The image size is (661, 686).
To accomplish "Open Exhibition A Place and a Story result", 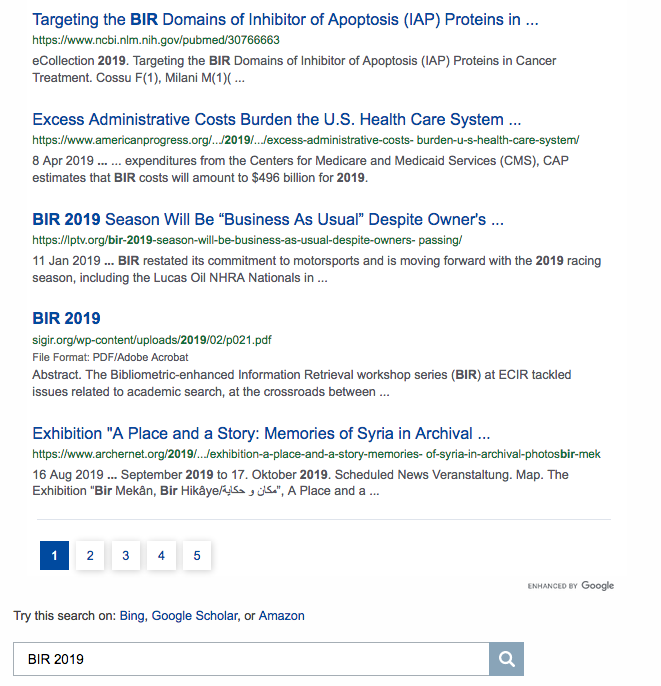I will [260, 433].
